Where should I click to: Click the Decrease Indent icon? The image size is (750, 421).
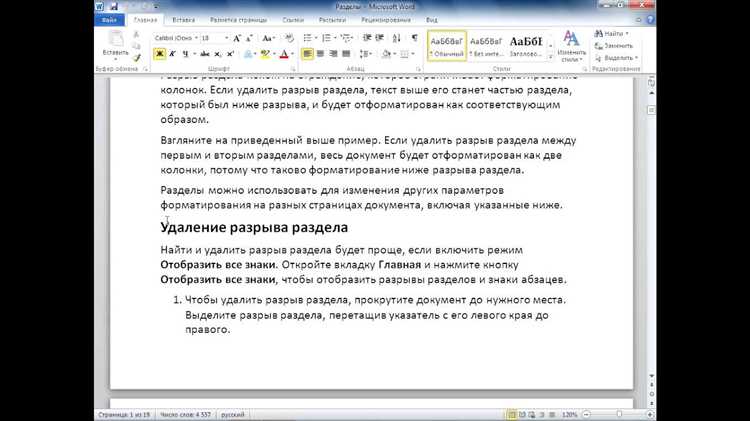coord(367,38)
